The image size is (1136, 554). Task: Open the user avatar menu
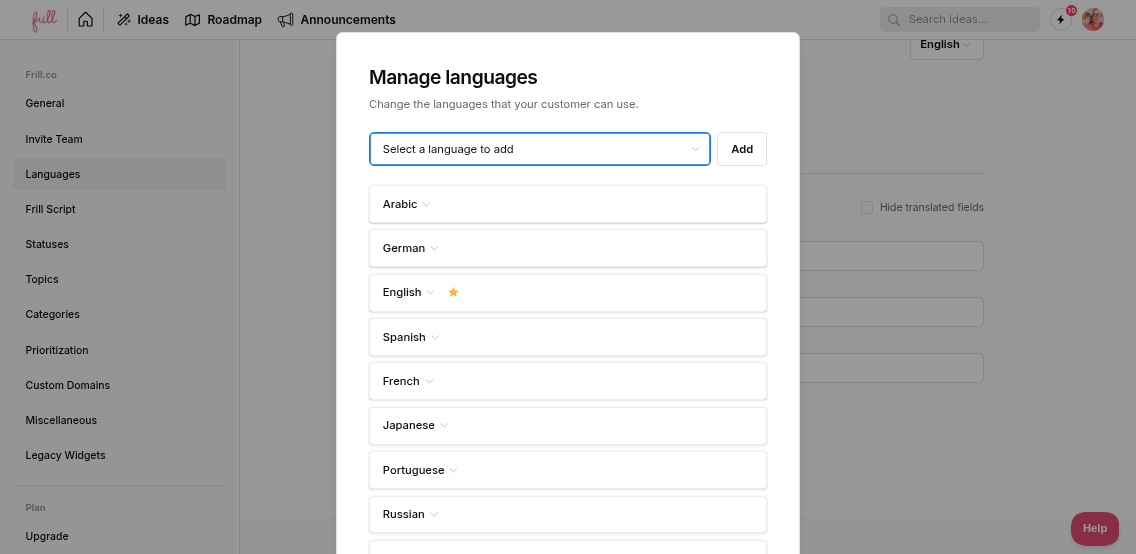pyautogui.click(x=1093, y=20)
